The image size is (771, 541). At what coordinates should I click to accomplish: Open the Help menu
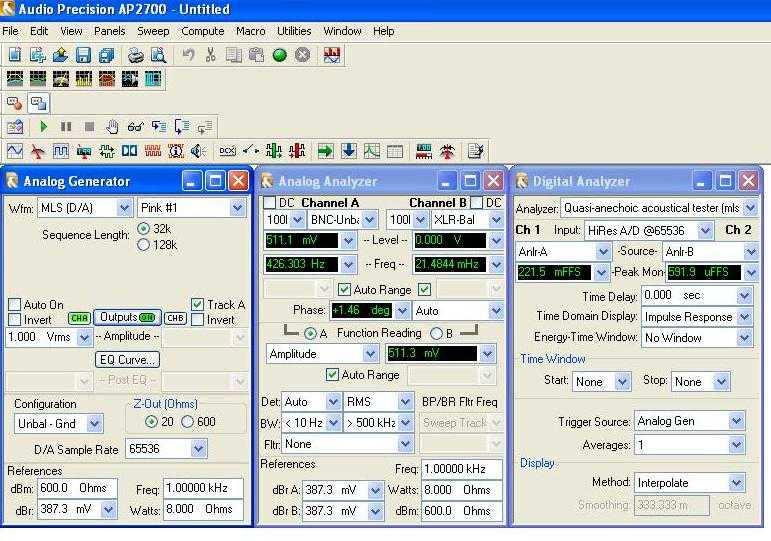click(384, 31)
